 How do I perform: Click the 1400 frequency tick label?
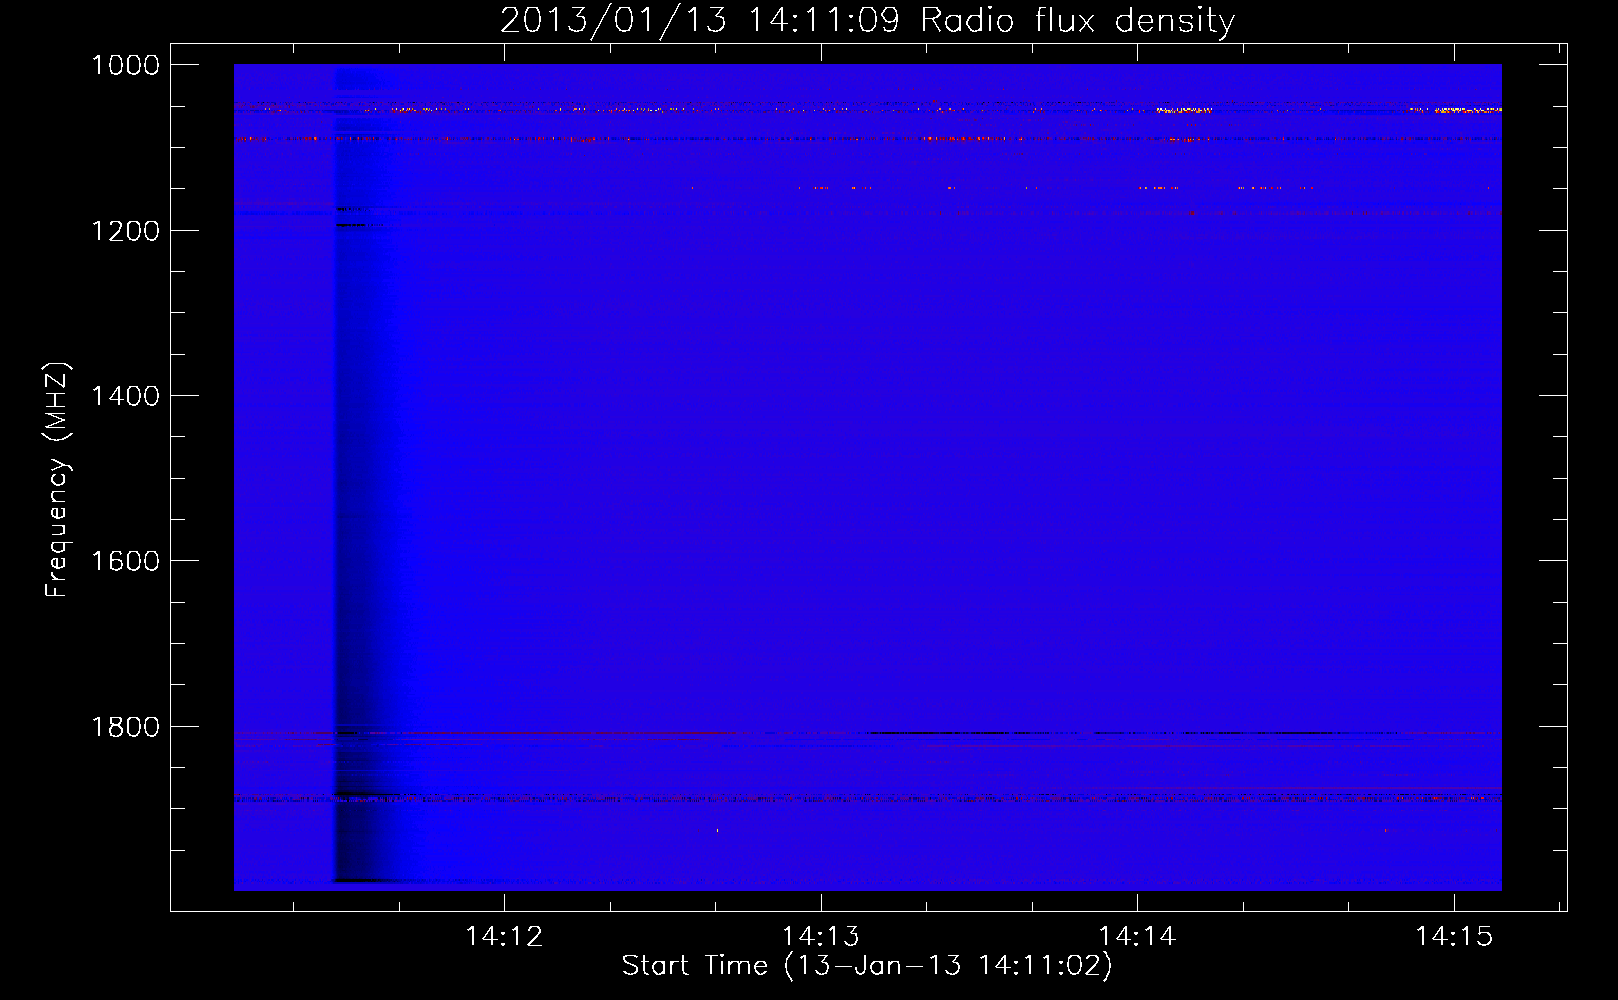[126, 396]
